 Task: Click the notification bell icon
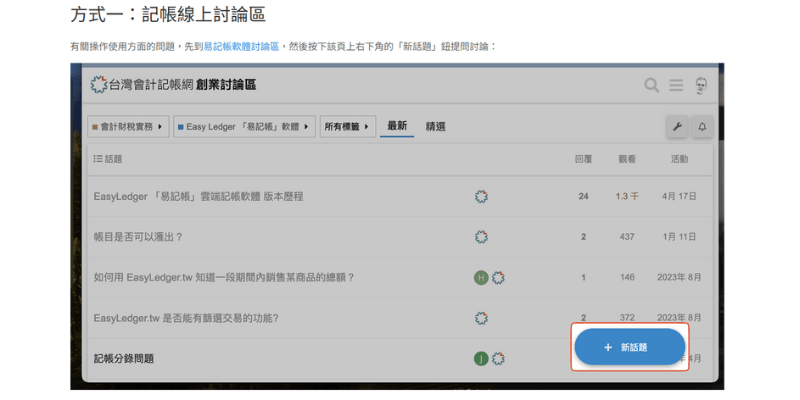(702, 127)
